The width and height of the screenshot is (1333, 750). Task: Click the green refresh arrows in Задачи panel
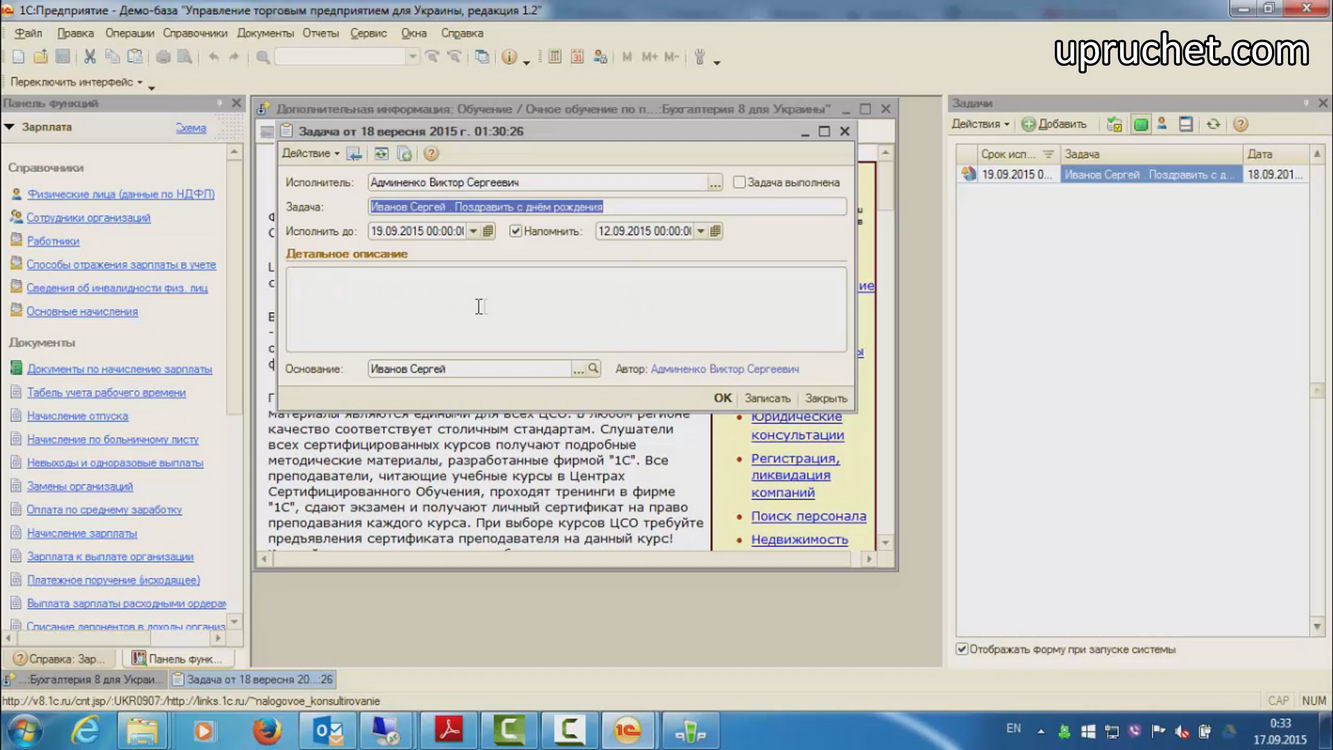(x=1213, y=124)
